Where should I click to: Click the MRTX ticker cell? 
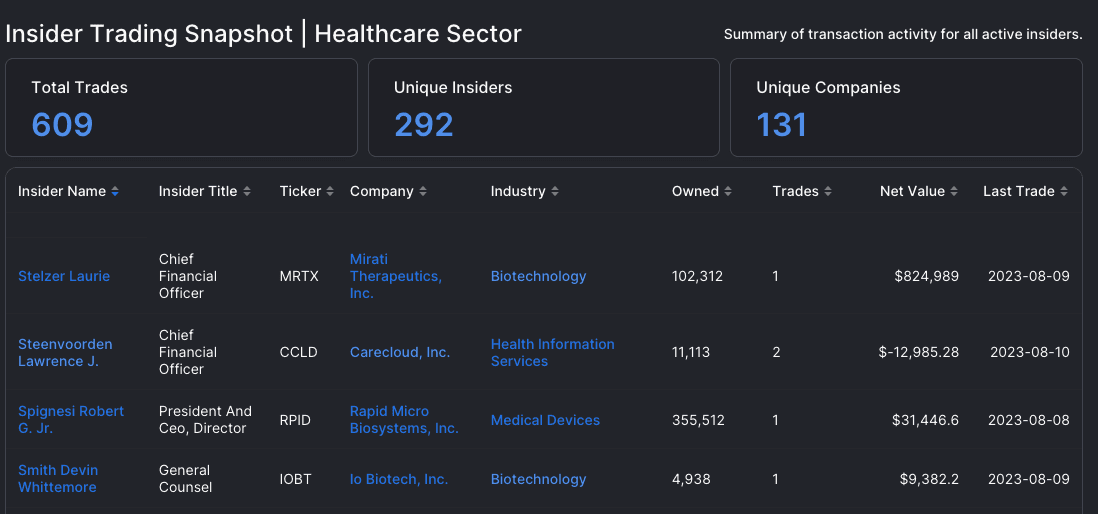(299, 276)
